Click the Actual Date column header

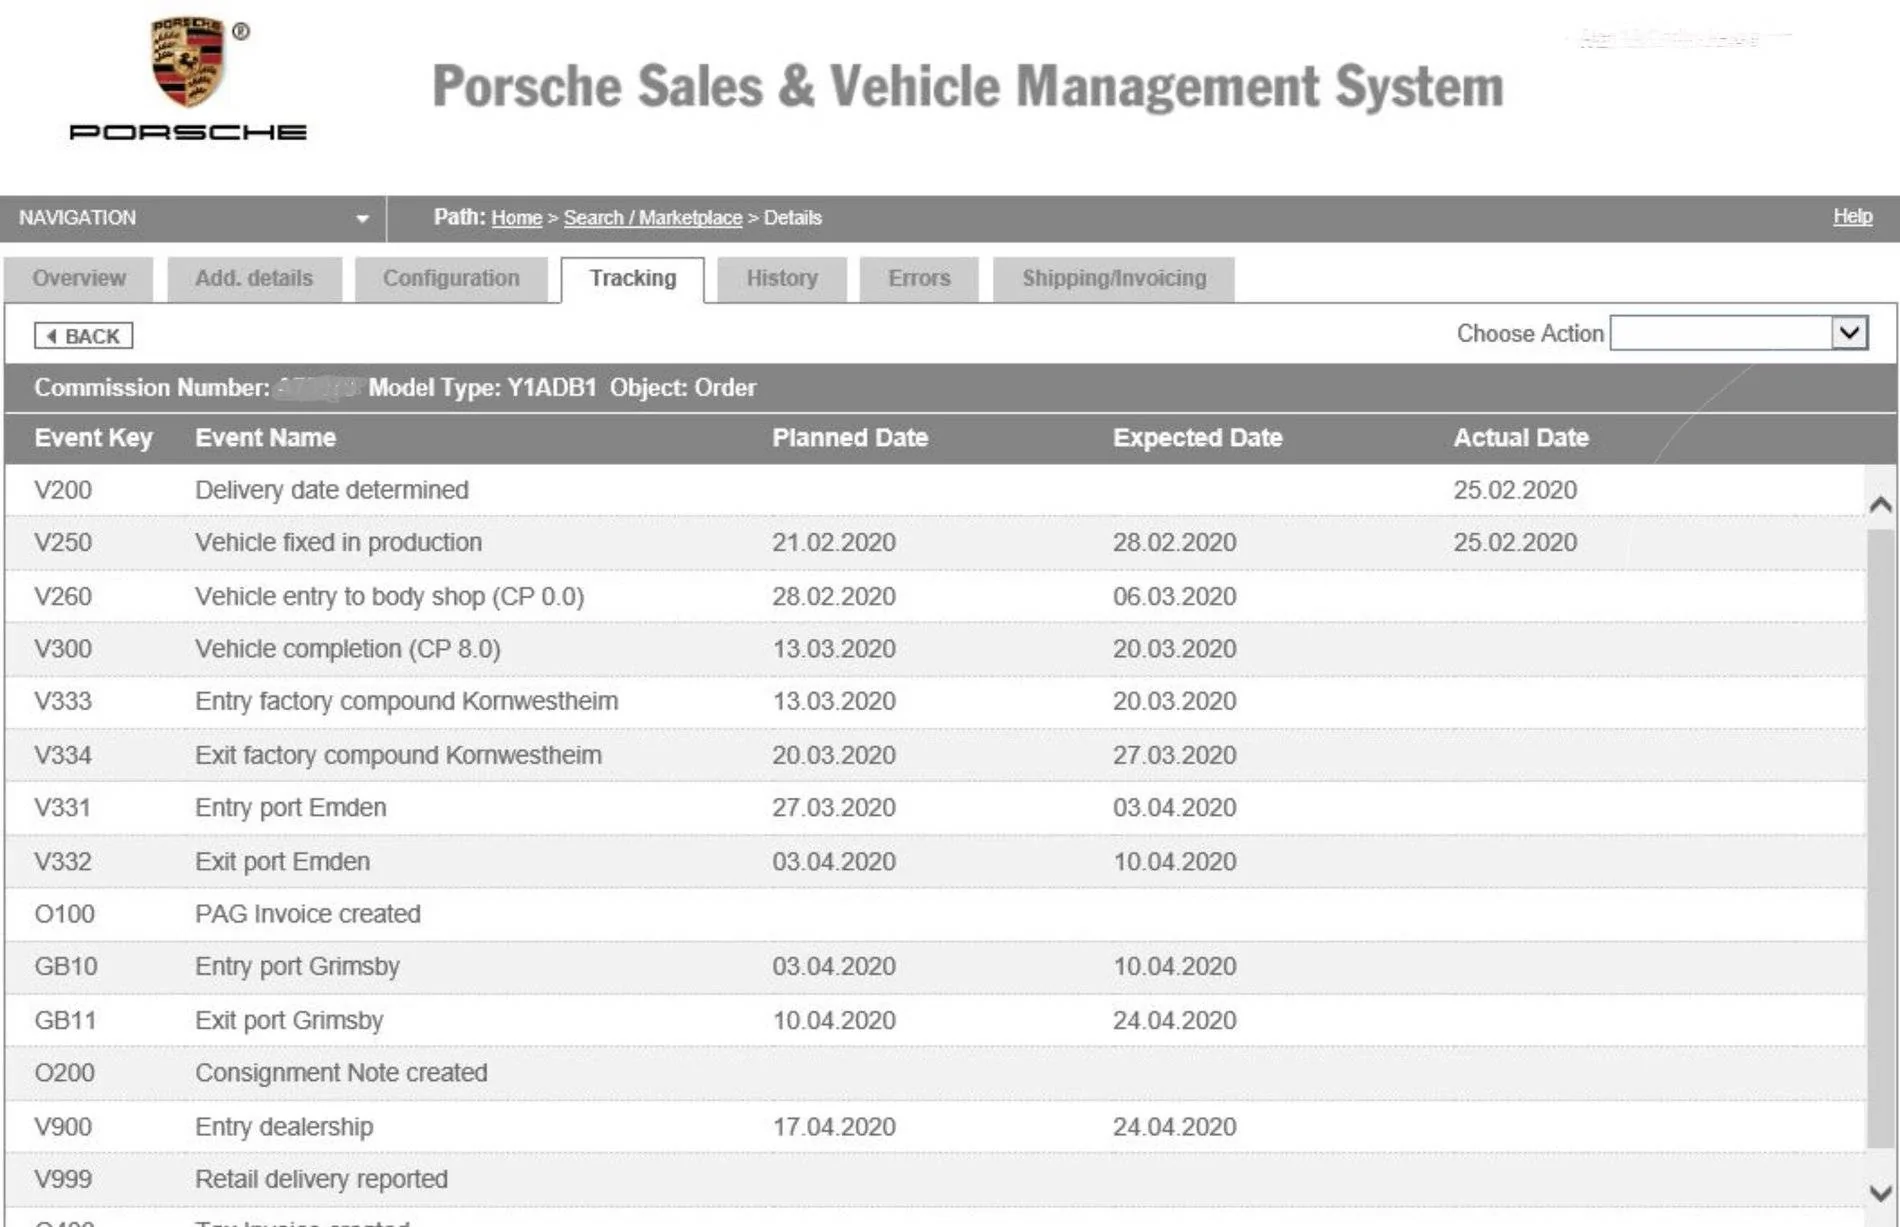pyautogui.click(x=1521, y=438)
